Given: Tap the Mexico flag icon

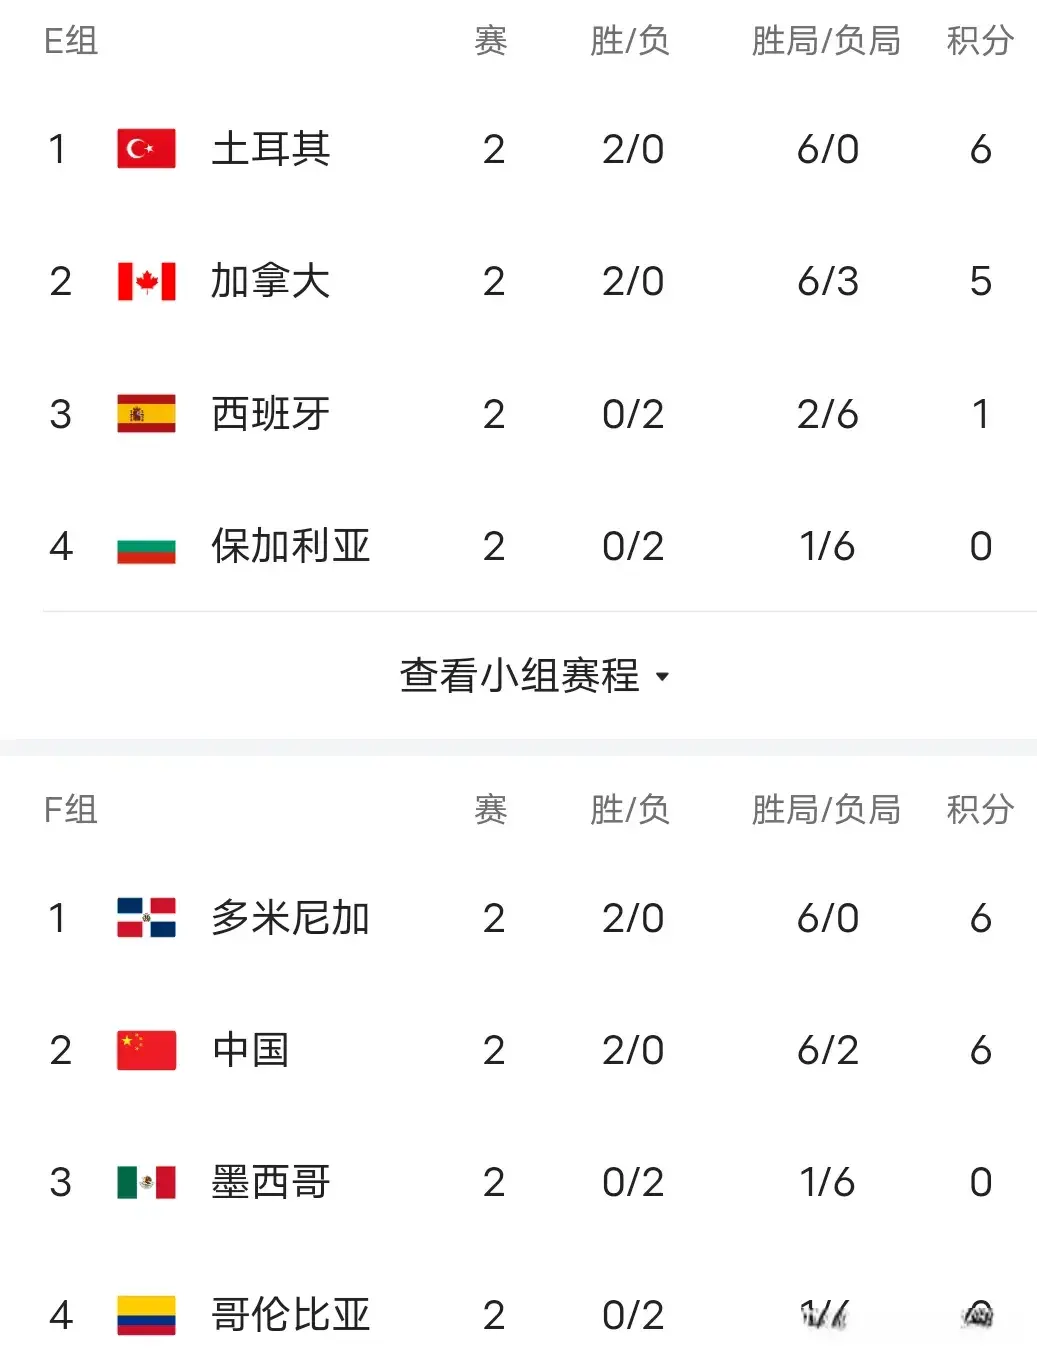Looking at the screenshot, I should [146, 1182].
